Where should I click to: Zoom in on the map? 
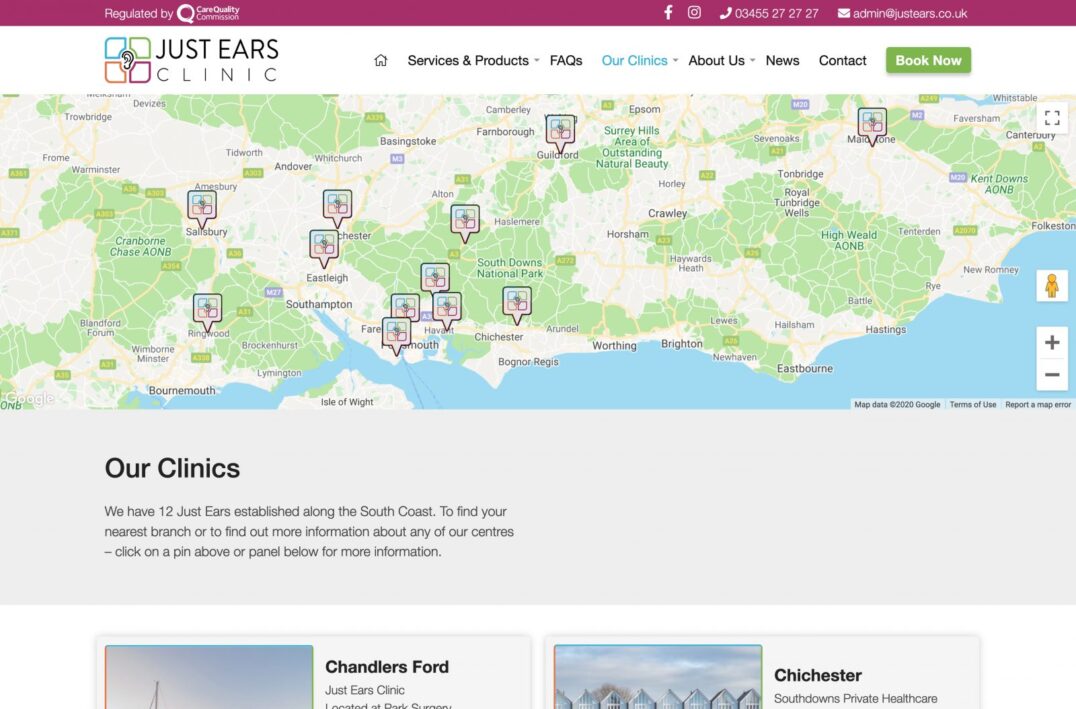[1051, 343]
